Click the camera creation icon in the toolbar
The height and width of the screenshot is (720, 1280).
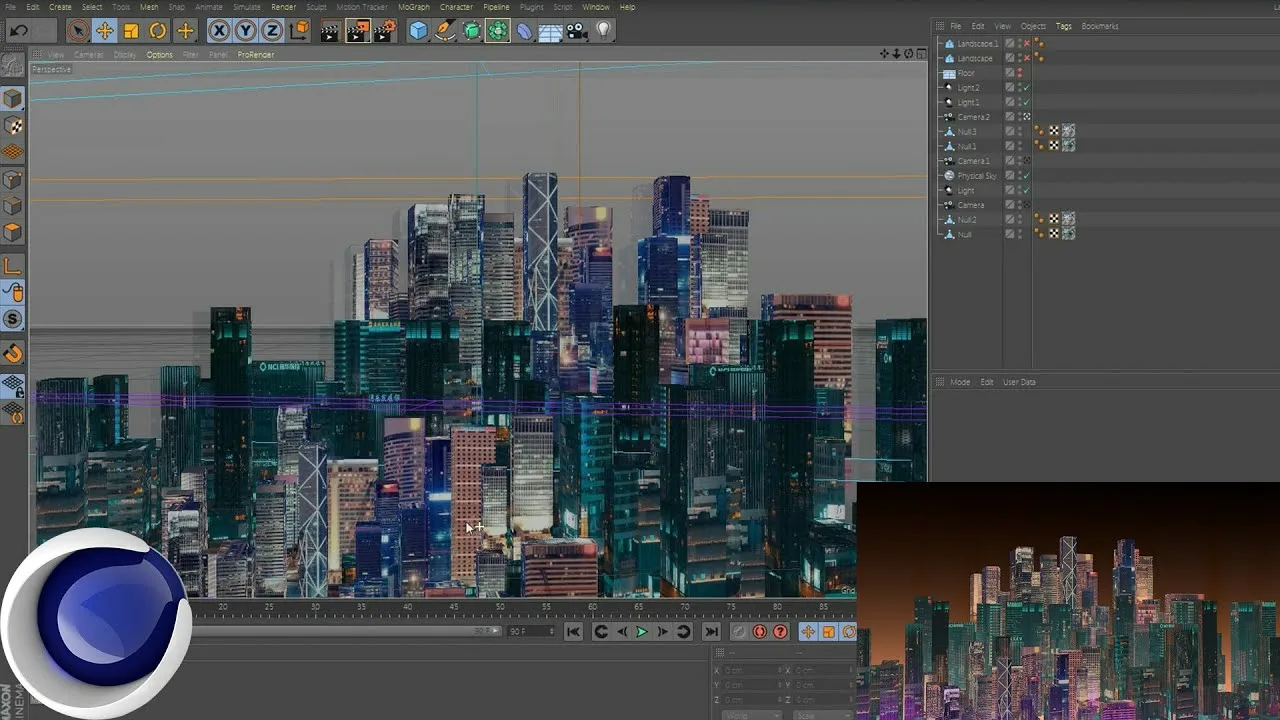tap(576, 30)
